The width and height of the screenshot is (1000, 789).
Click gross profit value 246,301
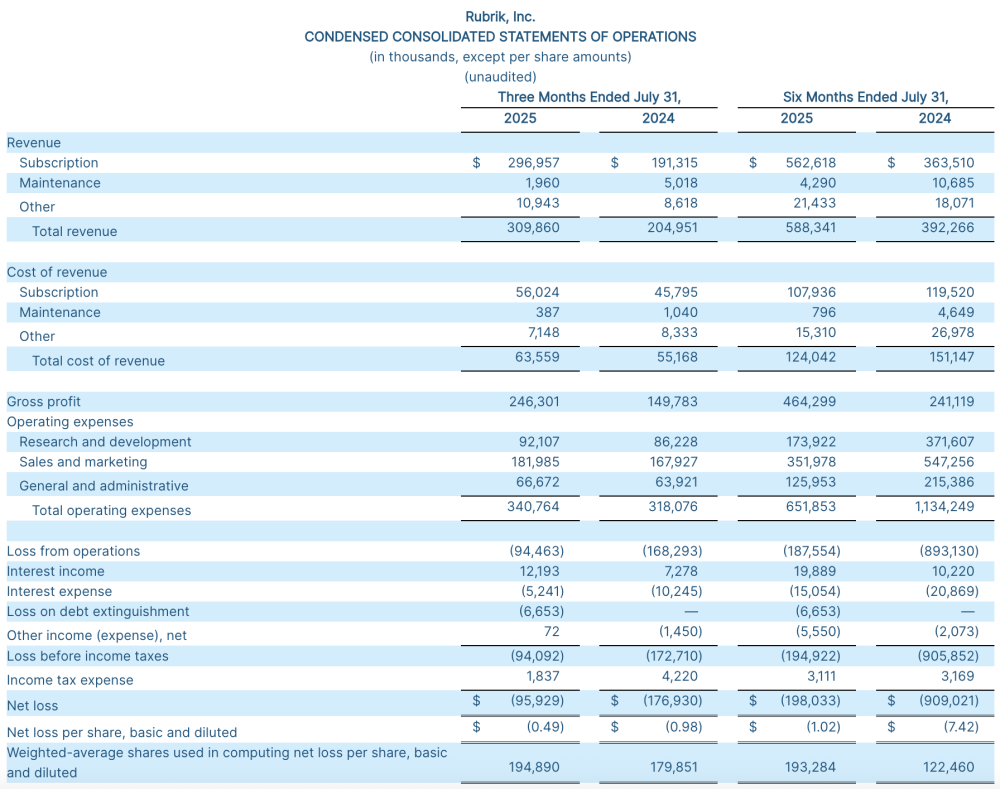pyautogui.click(x=534, y=402)
